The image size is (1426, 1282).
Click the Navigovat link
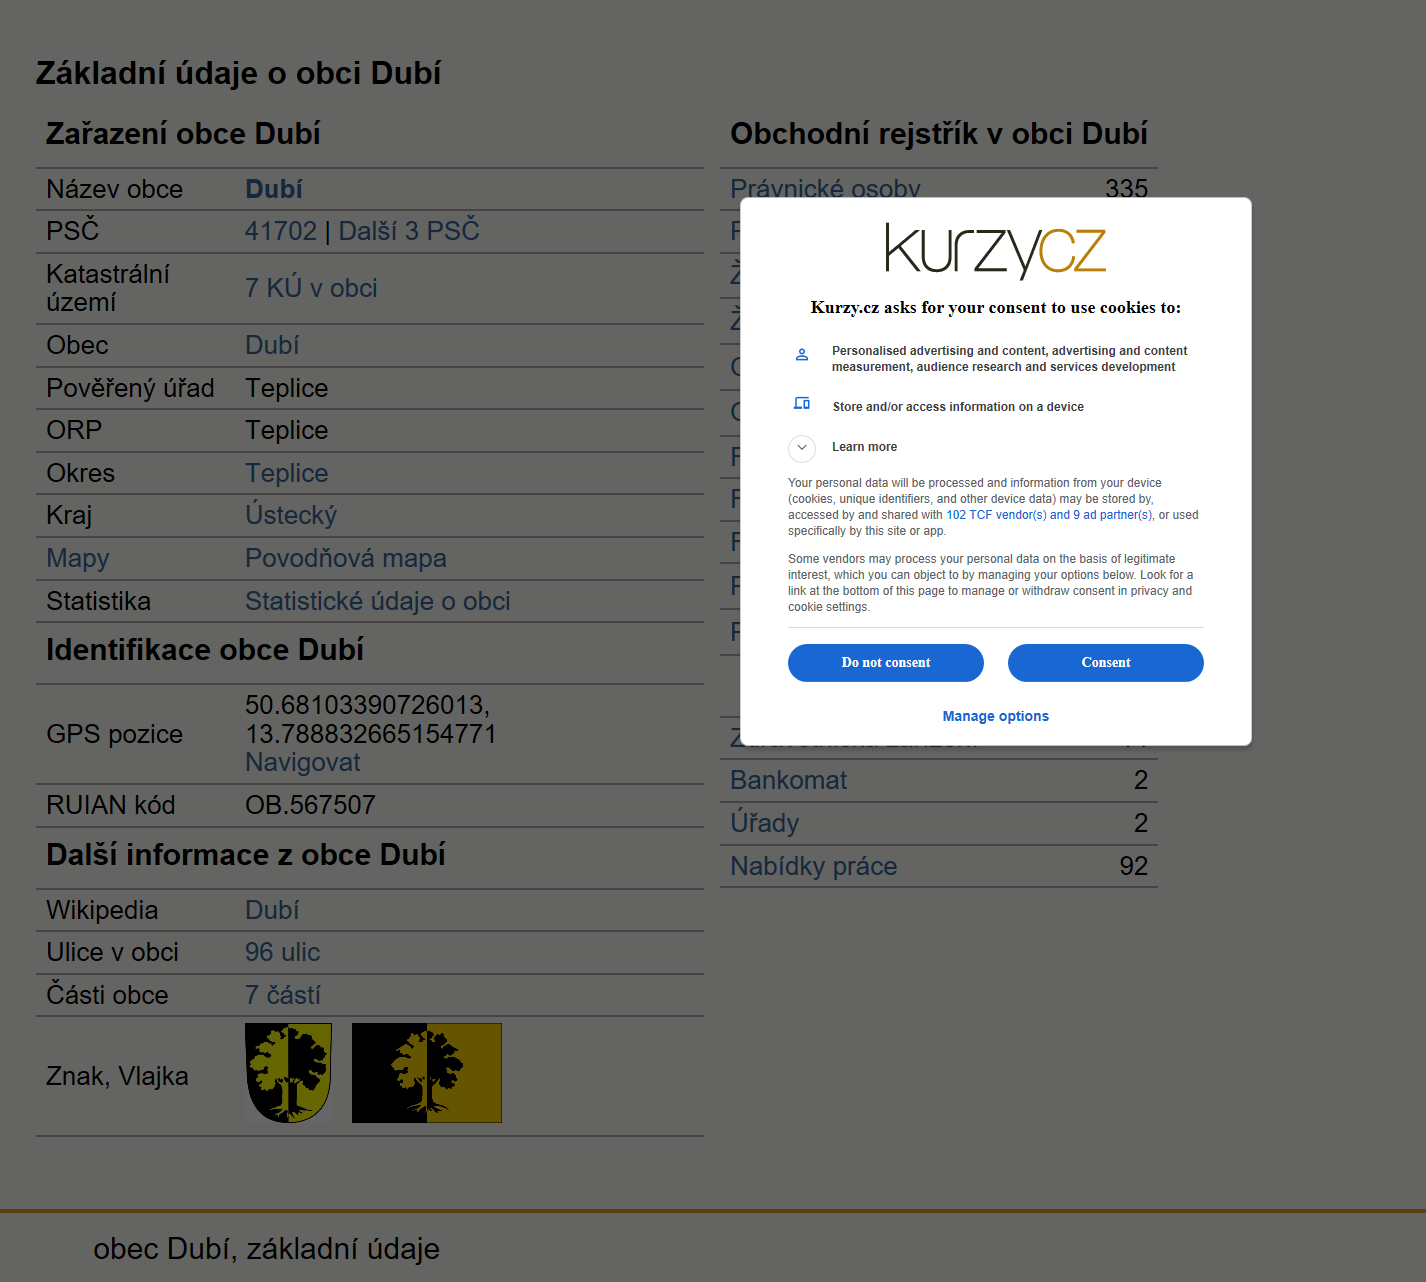click(303, 762)
